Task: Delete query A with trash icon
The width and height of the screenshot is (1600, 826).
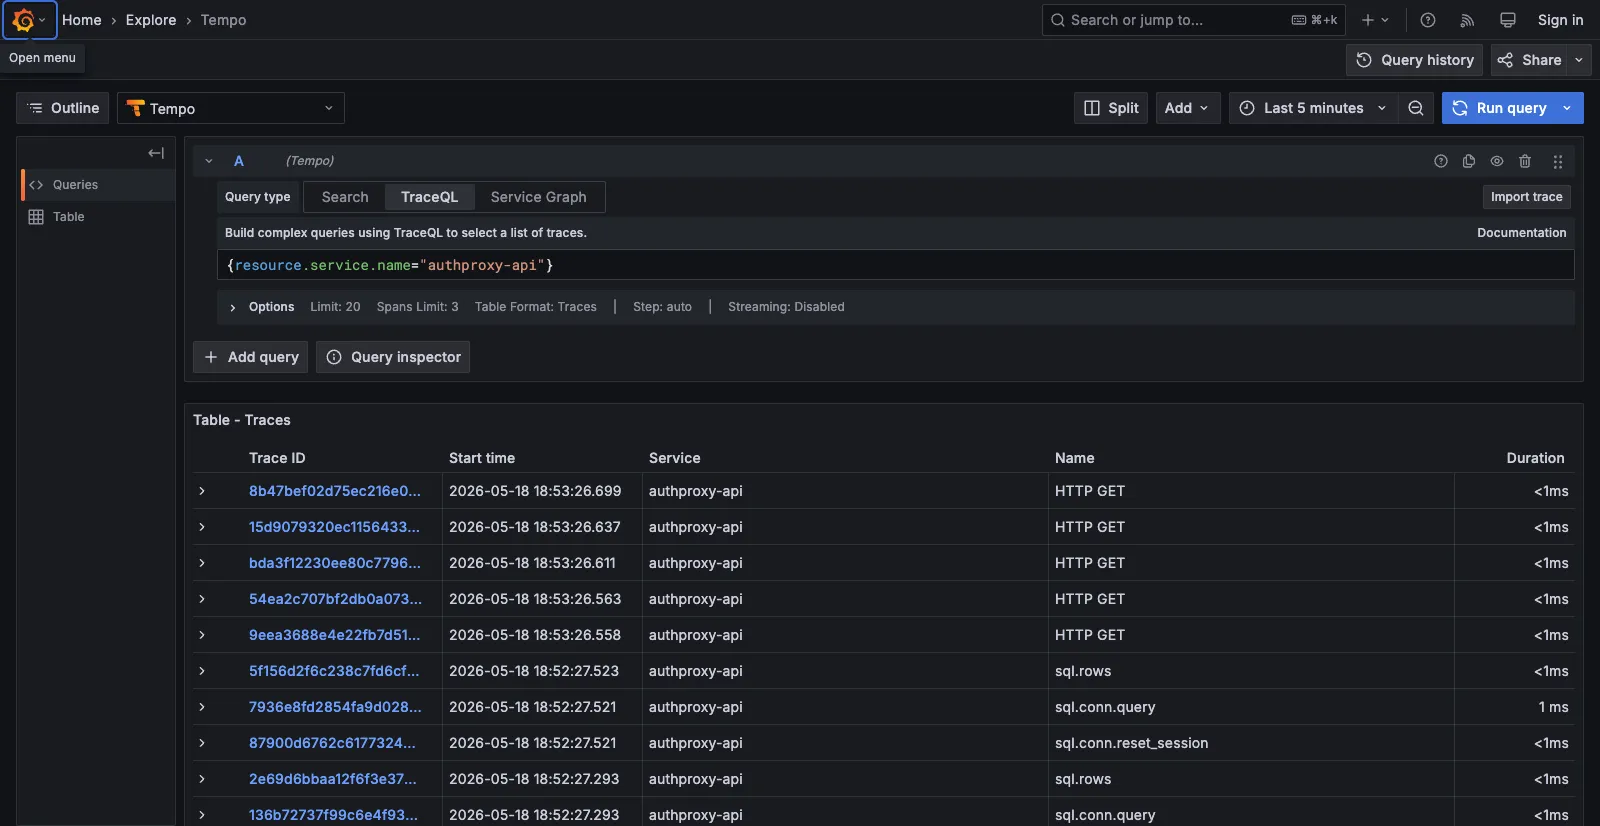Action: (x=1525, y=161)
